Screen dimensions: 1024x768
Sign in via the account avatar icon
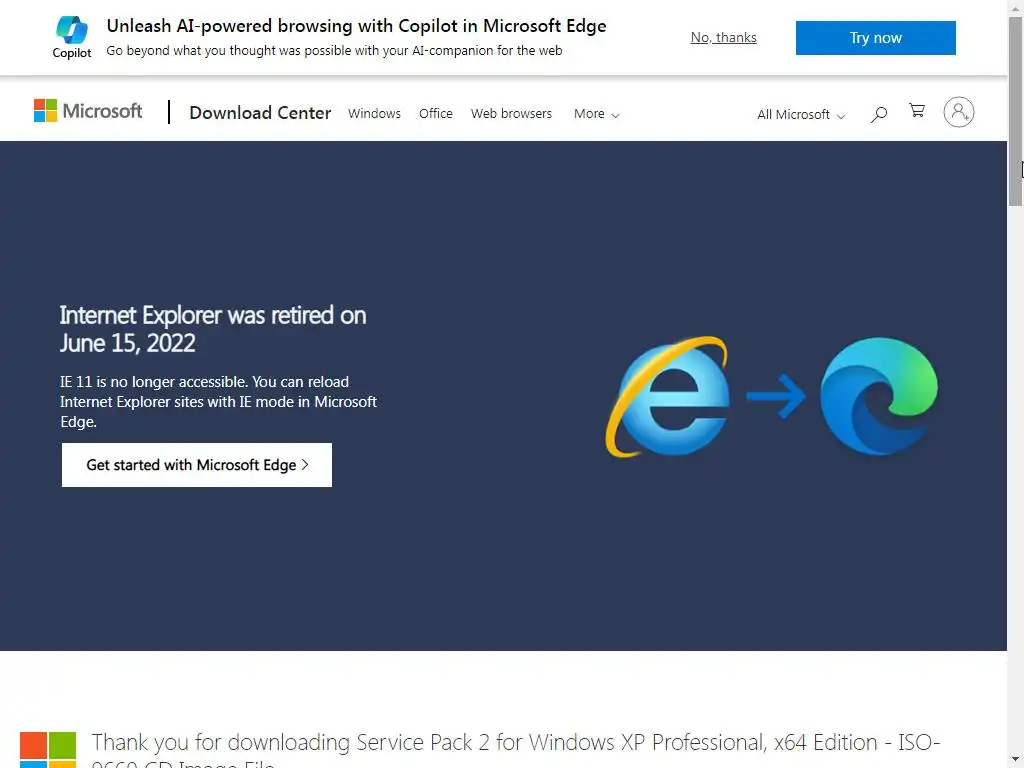point(959,112)
